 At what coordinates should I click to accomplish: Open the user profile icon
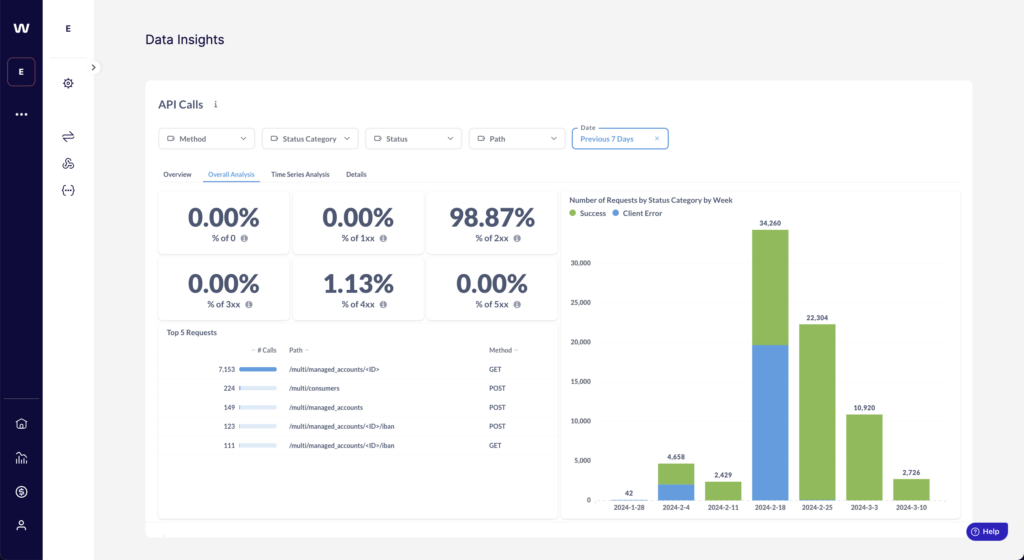coord(21,525)
